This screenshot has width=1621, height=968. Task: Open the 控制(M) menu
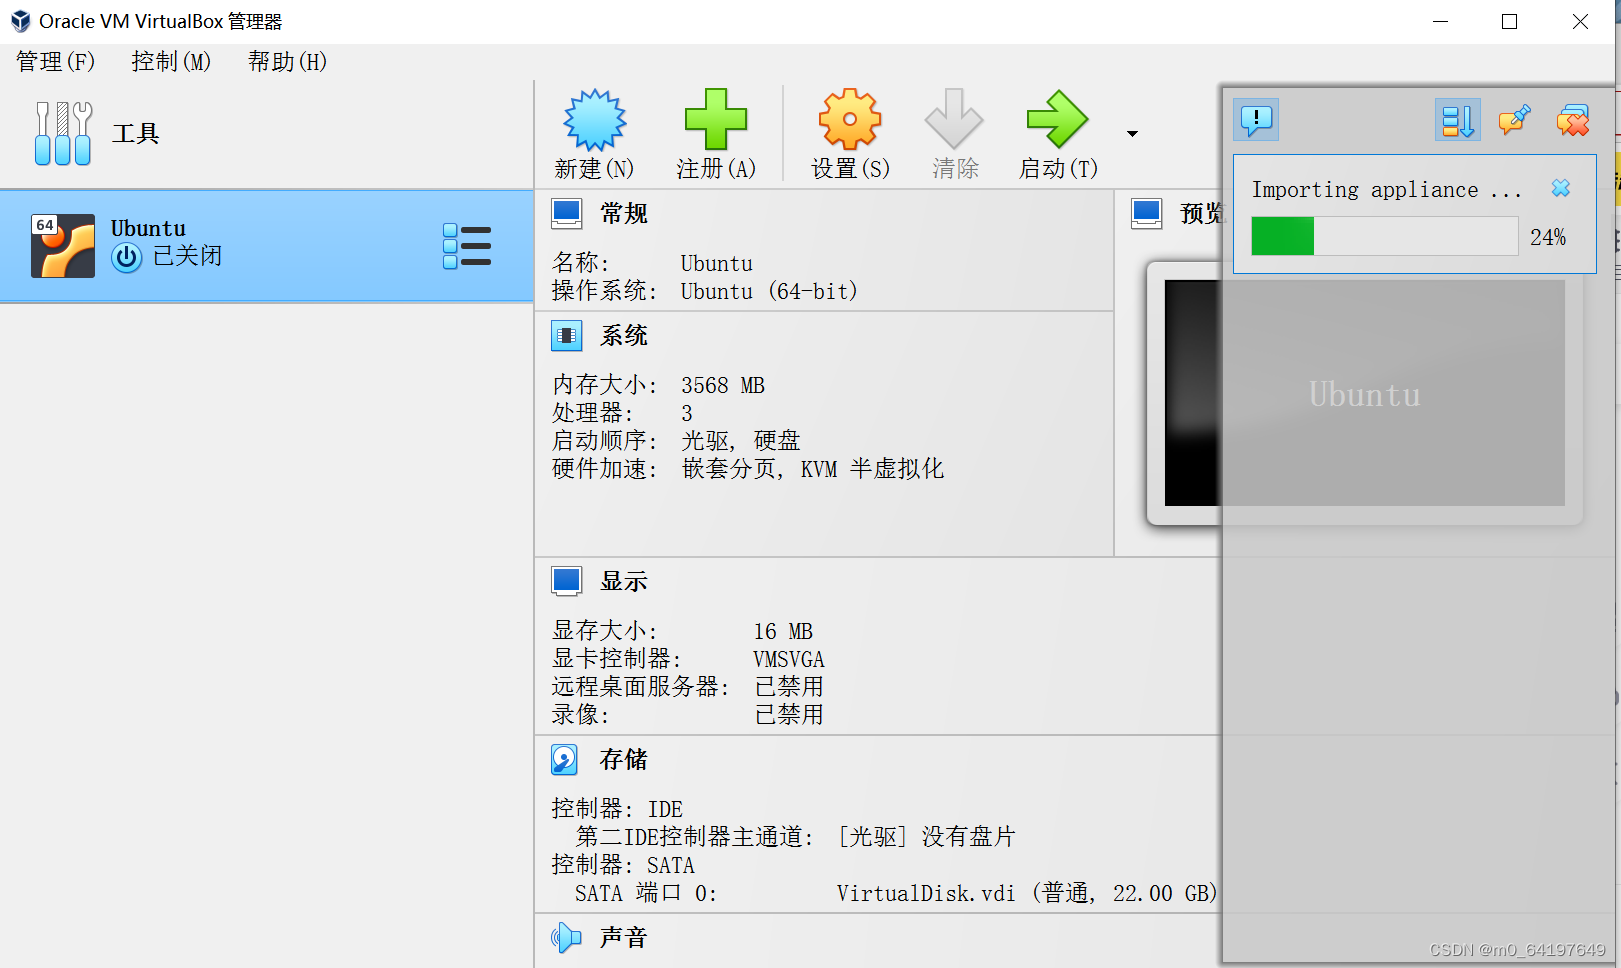[171, 62]
